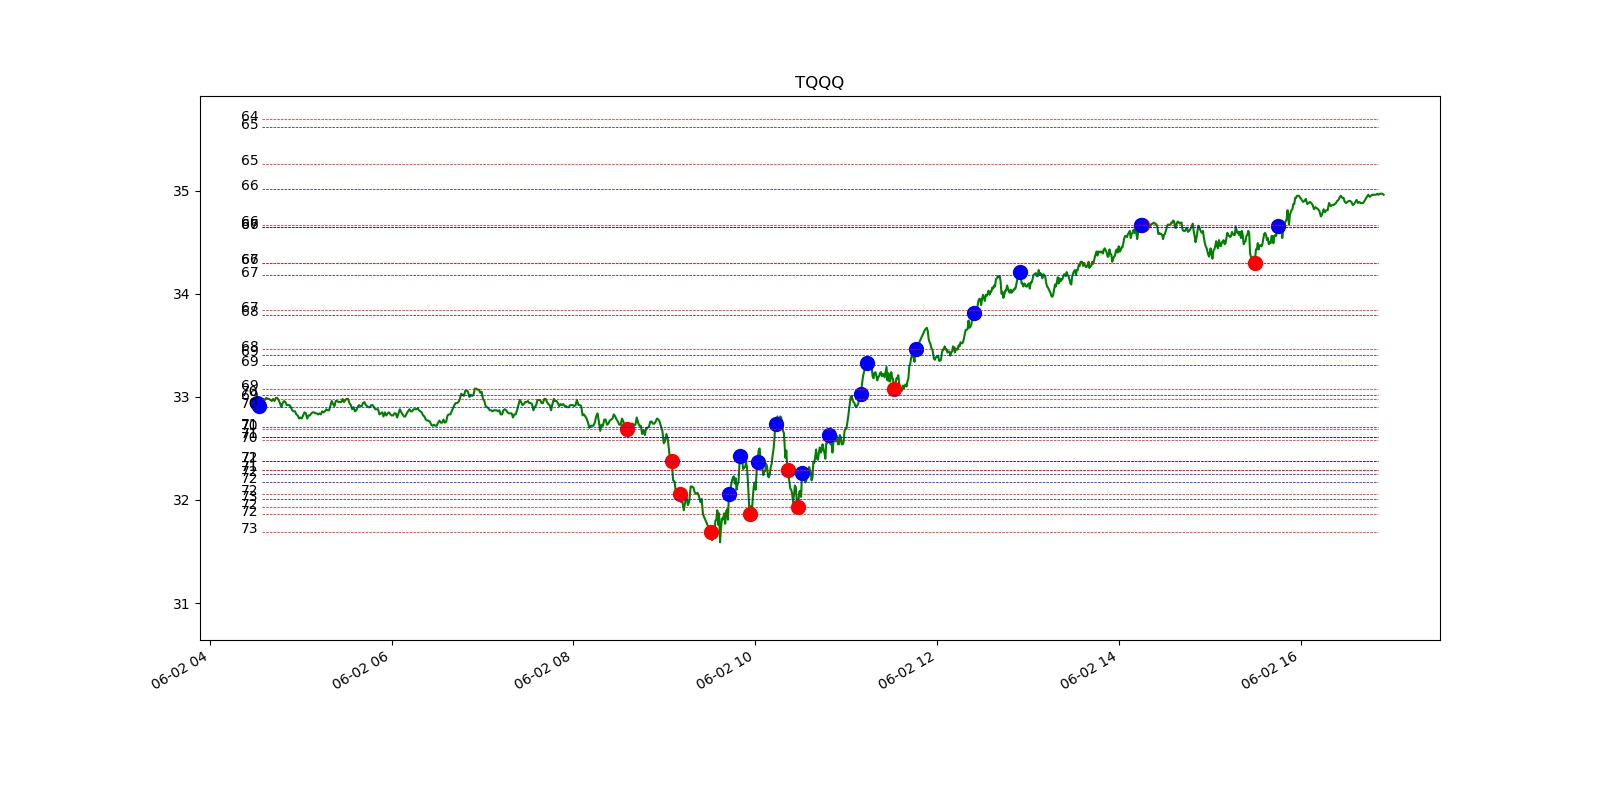Click the TQQQ chart title
Screen dimensions: 1600x800
point(819,82)
